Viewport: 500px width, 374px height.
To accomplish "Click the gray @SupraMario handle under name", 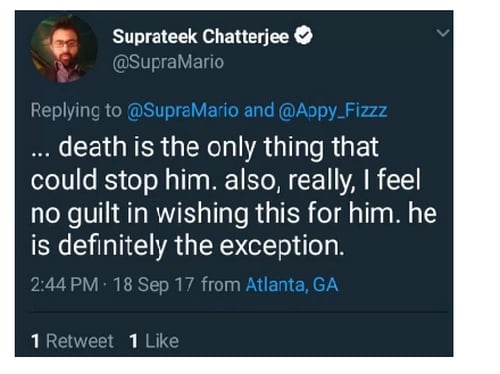I will pyautogui.click(x=168, y=62).
